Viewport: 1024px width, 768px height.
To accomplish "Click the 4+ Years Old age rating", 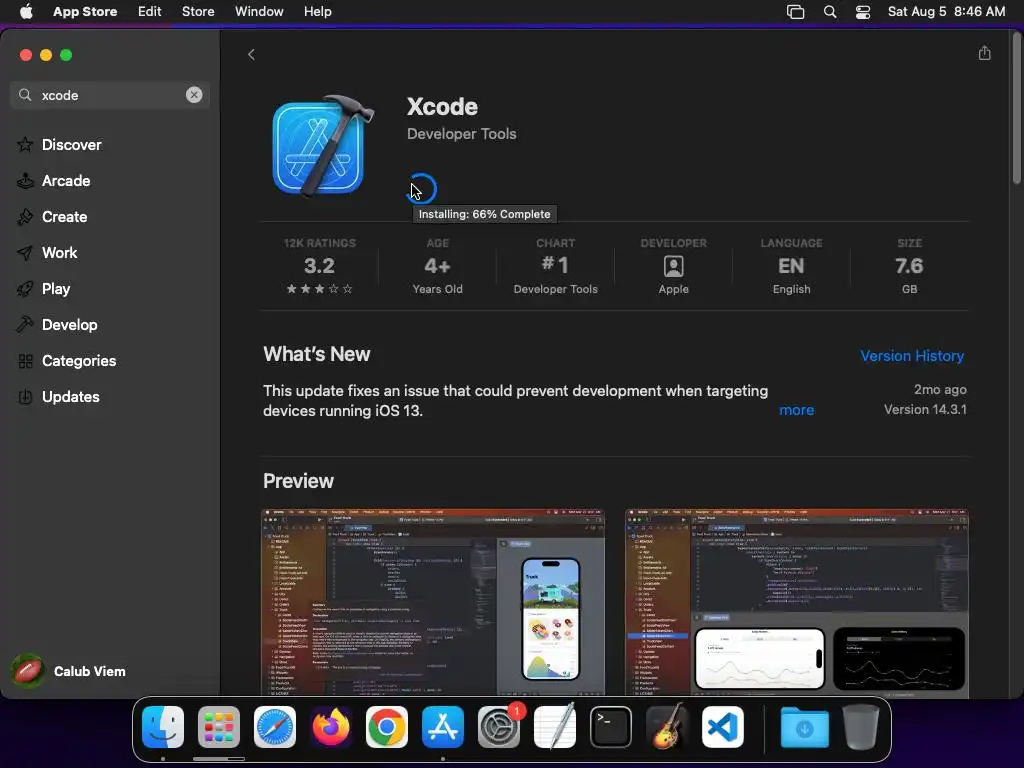I will [438, 266].
